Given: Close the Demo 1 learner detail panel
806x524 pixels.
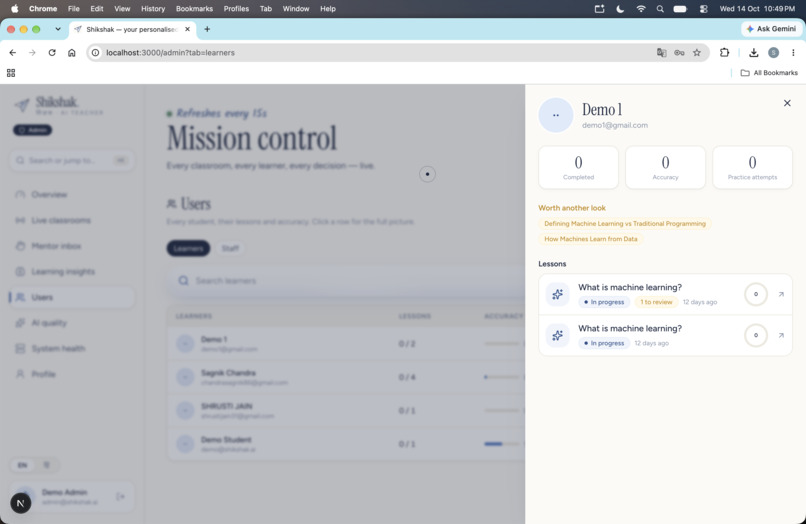Looking at the screenshot, I should 787,103.
